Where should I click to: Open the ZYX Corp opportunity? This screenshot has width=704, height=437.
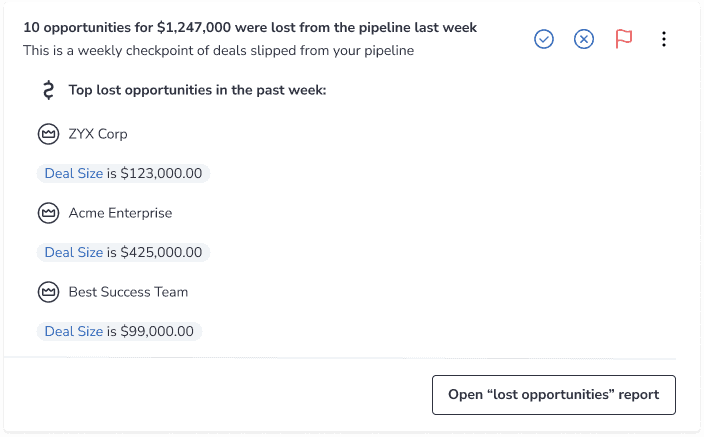click(x=98, y=134)
